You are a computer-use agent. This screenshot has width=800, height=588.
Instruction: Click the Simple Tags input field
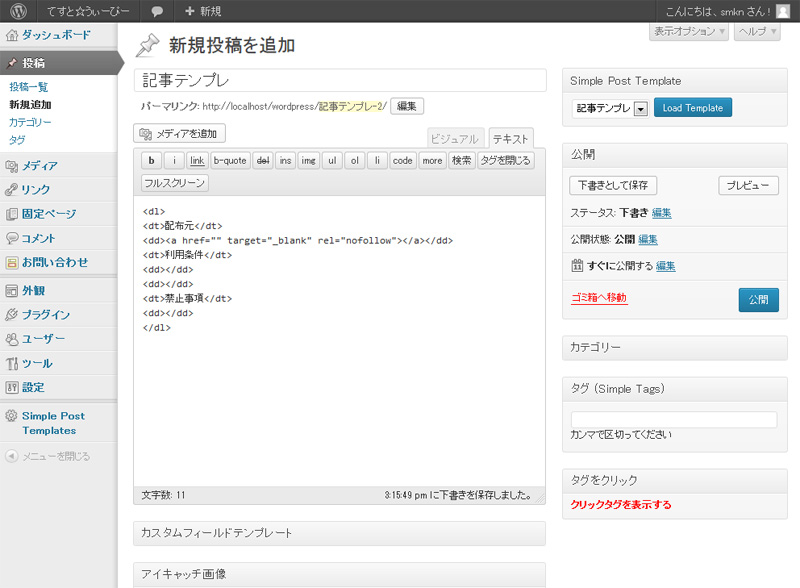(674, 420)
